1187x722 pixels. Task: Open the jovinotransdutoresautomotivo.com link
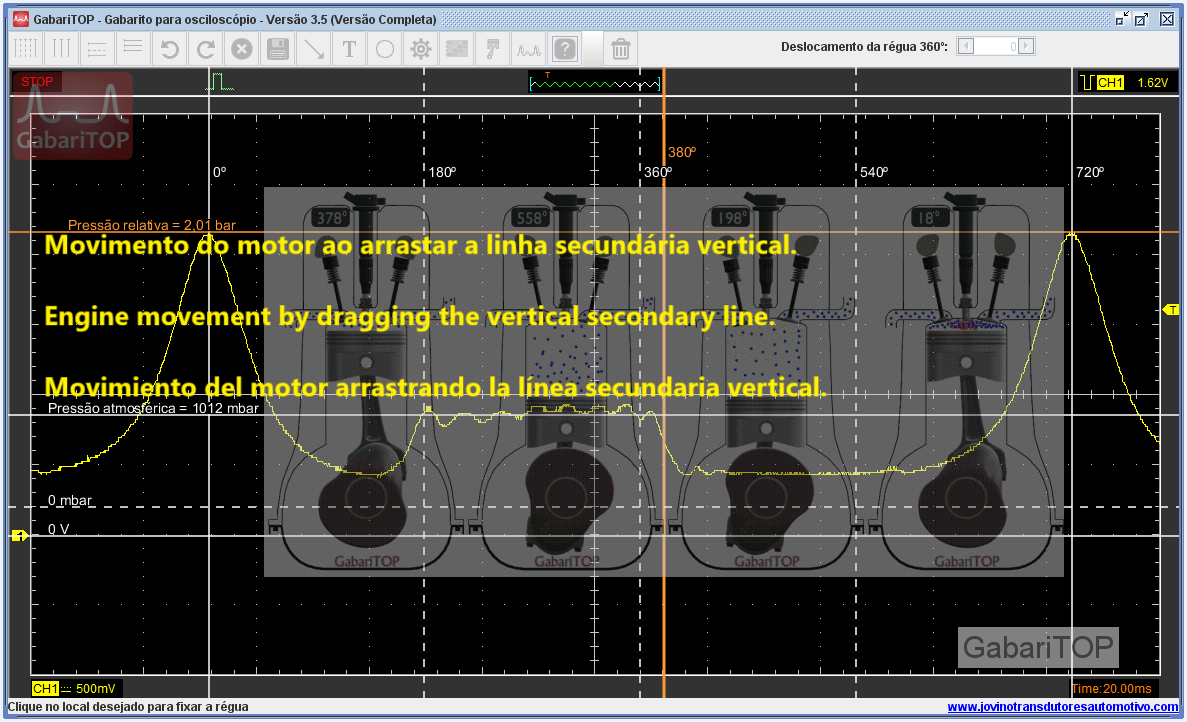pyautogui.click(x=1063, y=707)
